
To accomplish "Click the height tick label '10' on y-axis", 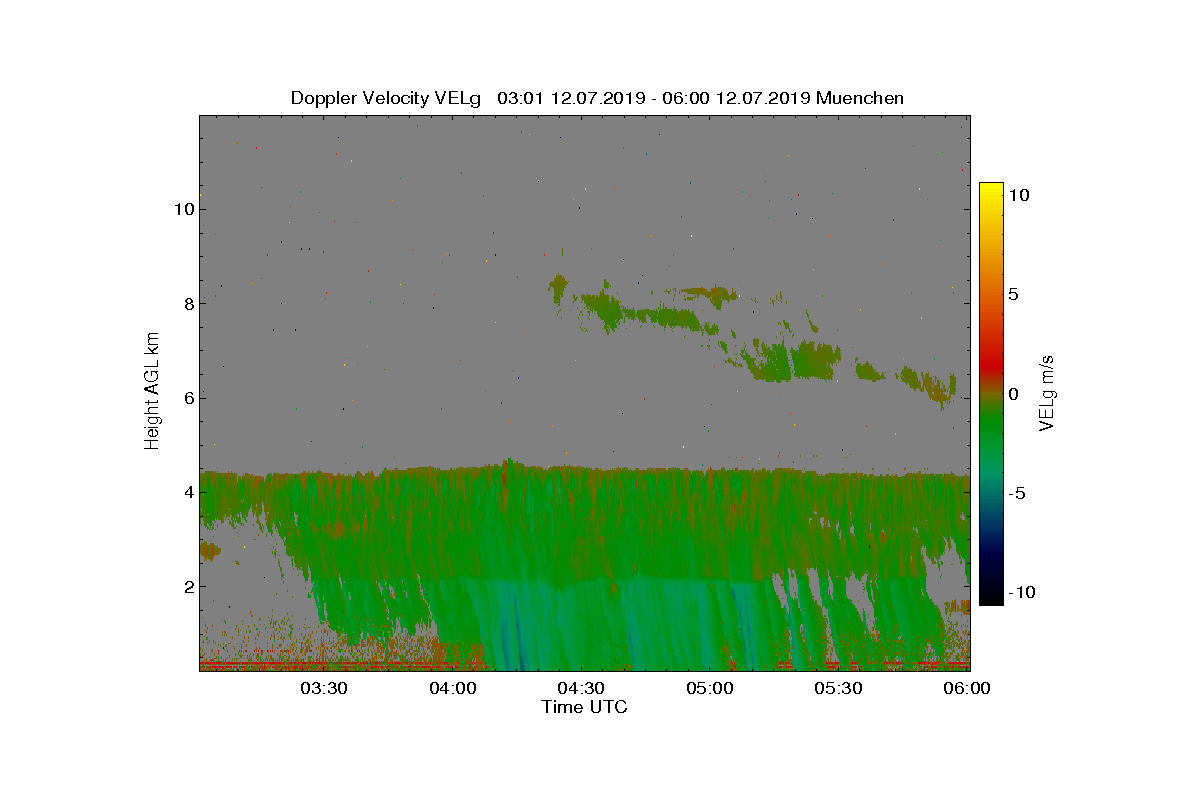I will point(183,209).
